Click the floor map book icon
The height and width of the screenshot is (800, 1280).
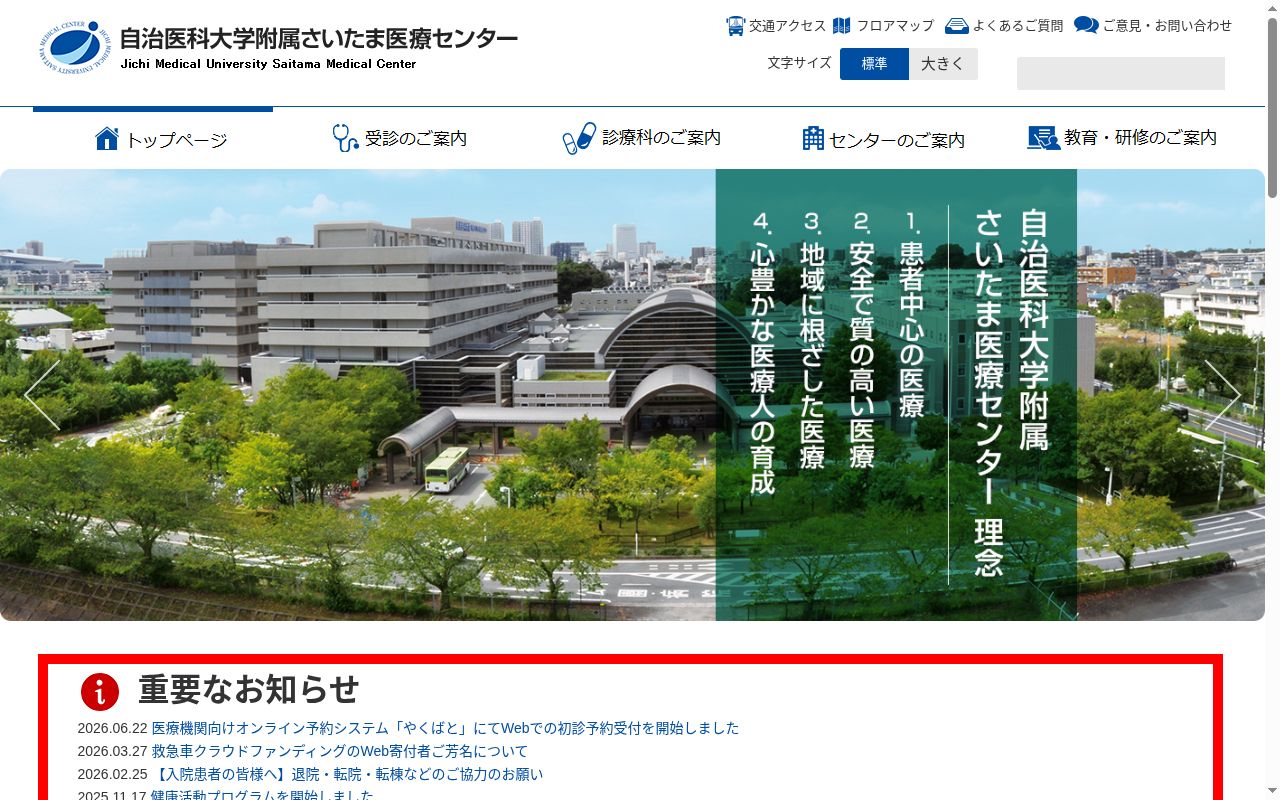(842, 26)
